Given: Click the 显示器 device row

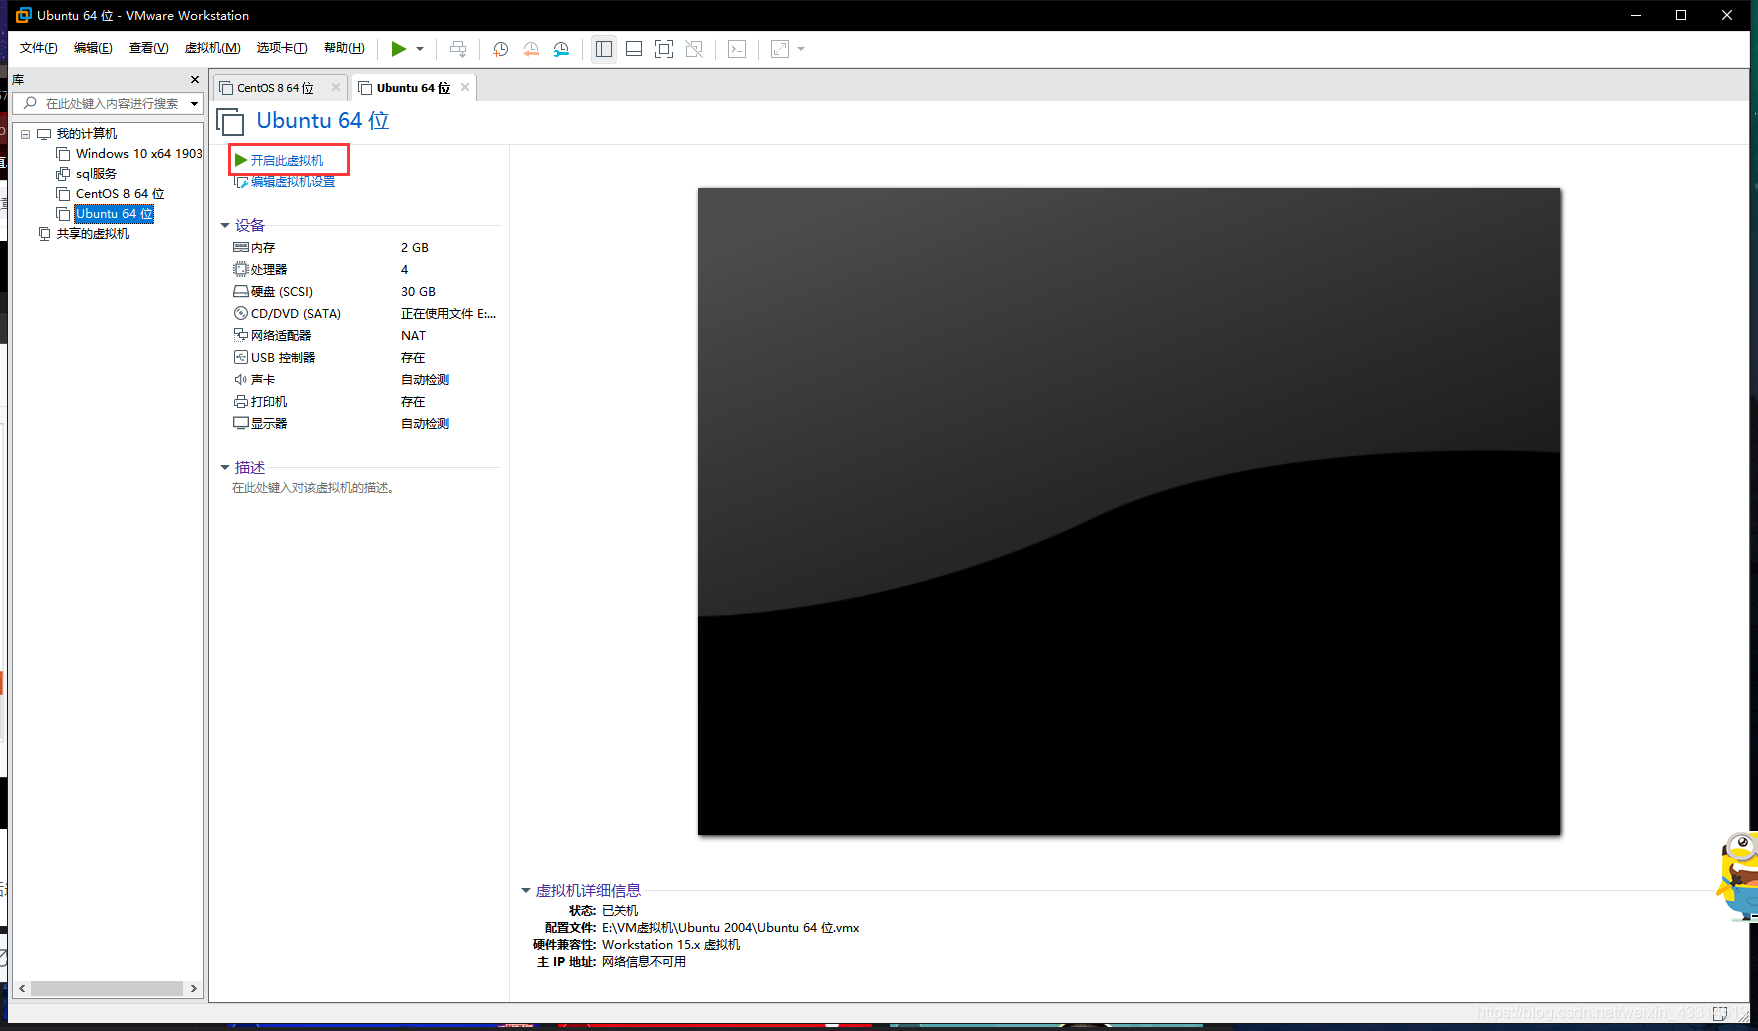Looking at the screenshot, I should pos(365,424).
